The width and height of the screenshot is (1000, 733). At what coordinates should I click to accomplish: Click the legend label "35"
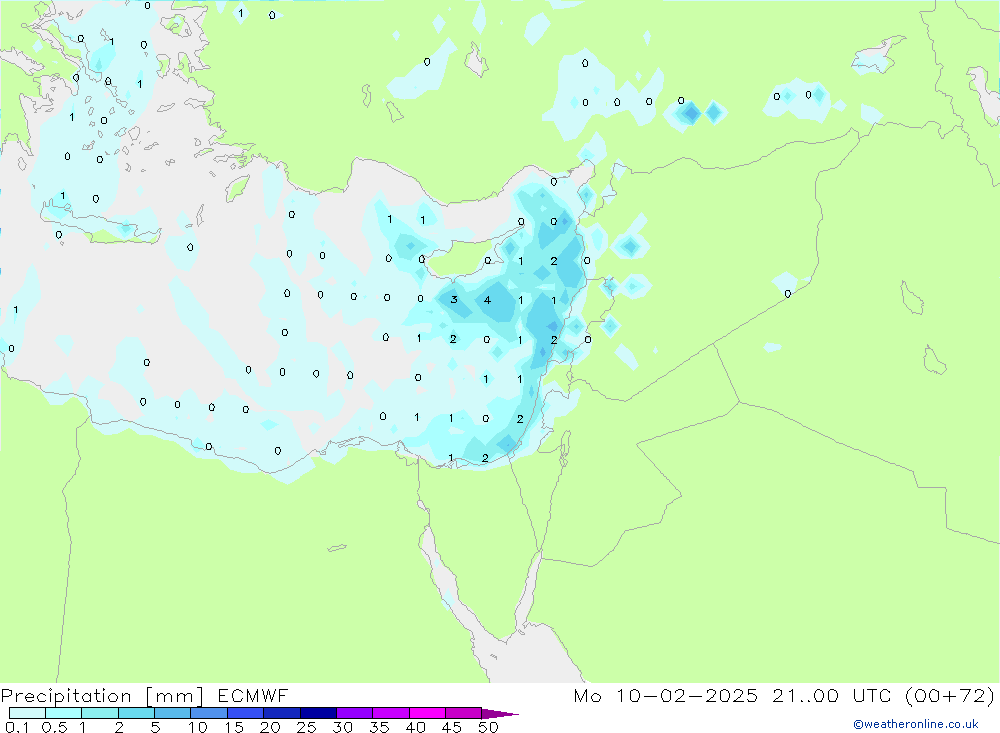click(379, 727)
